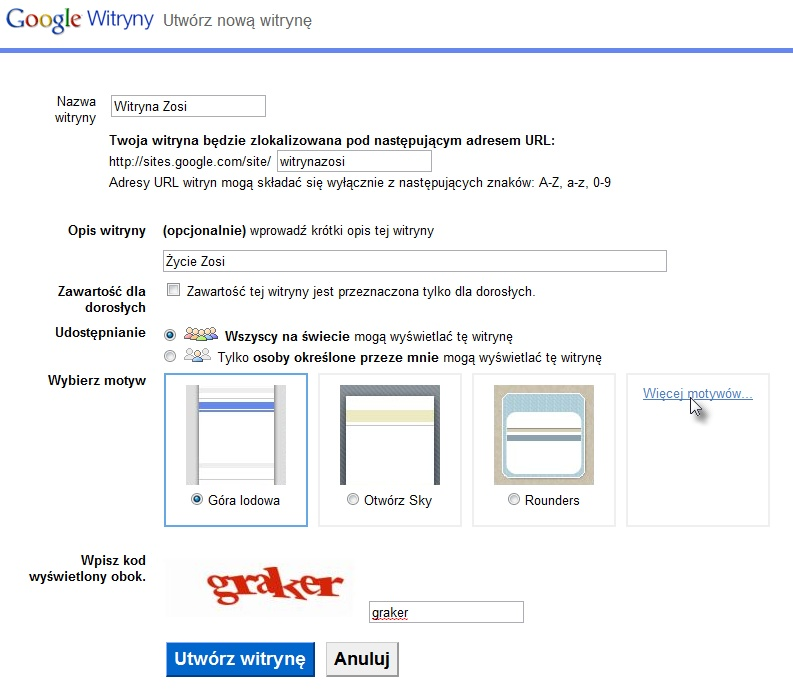793x694 pixels.
Task: Click the 'Wpisz kod wyświetlony obok.' label
Action: (x=87, y=568)
